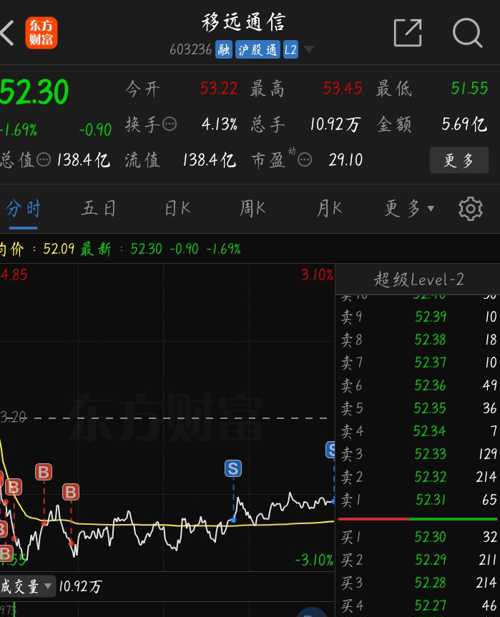
Task: Open chart settings gear icon
Action: pyautogui.click(x=470, y=209)
